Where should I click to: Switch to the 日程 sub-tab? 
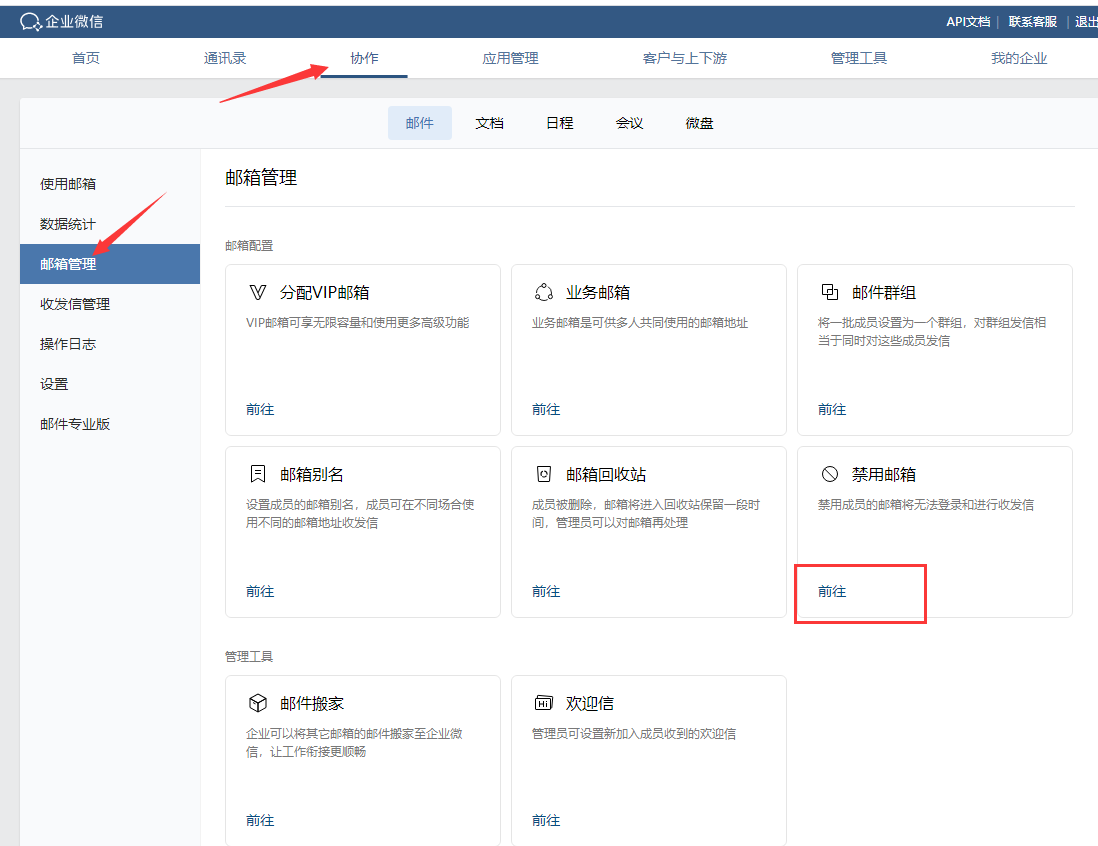click(x=559, y=123)
